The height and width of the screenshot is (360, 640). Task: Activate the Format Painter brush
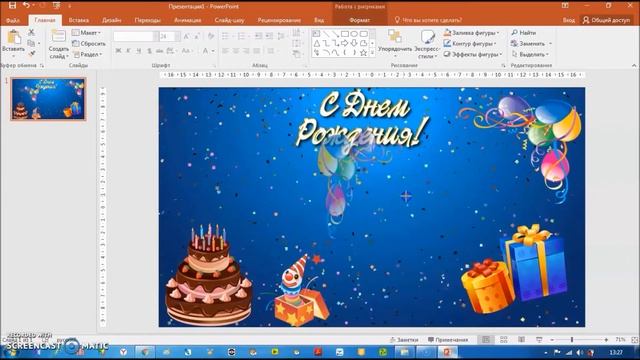point(31,53)
